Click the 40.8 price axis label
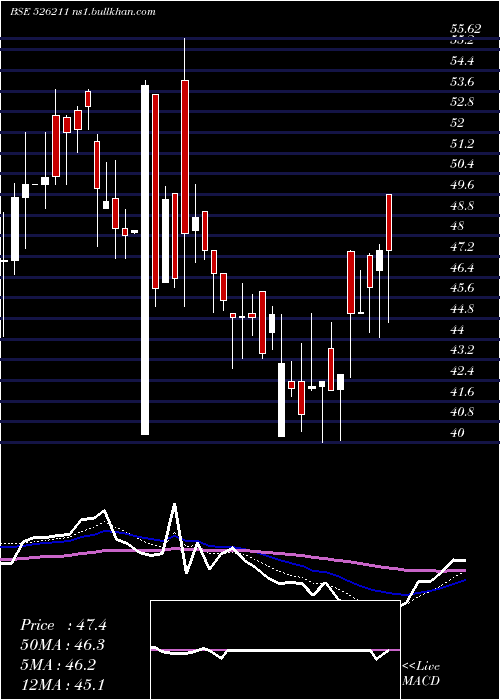Screen dimensions: 500x700 pyautogui.click(x=462, y=412)
